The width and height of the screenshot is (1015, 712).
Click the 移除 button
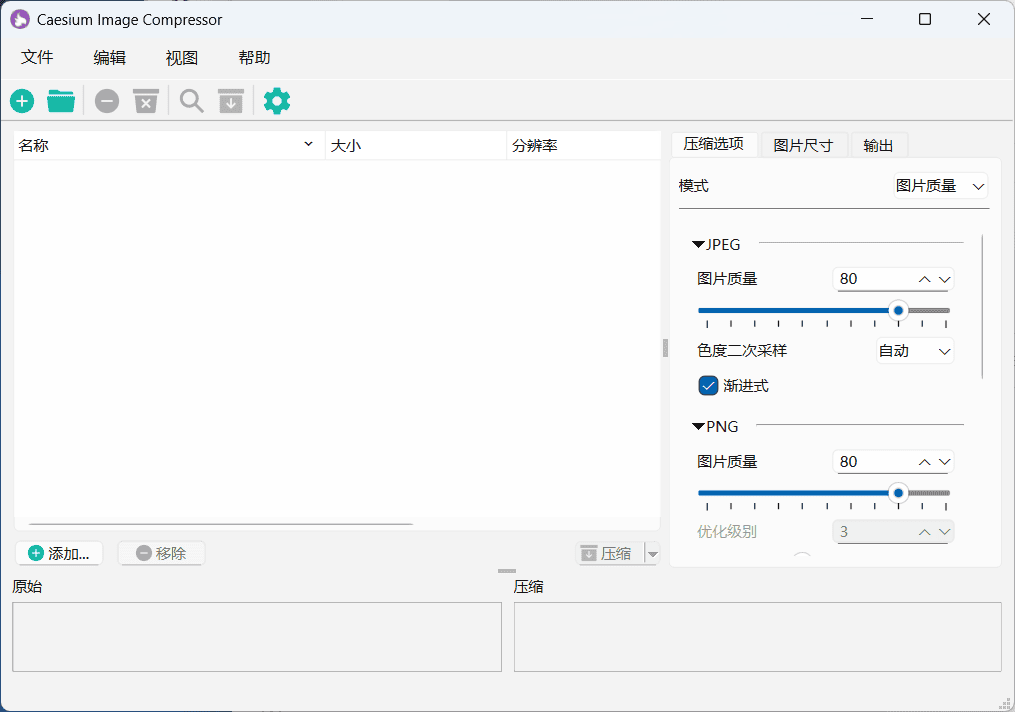coord(161,553)
